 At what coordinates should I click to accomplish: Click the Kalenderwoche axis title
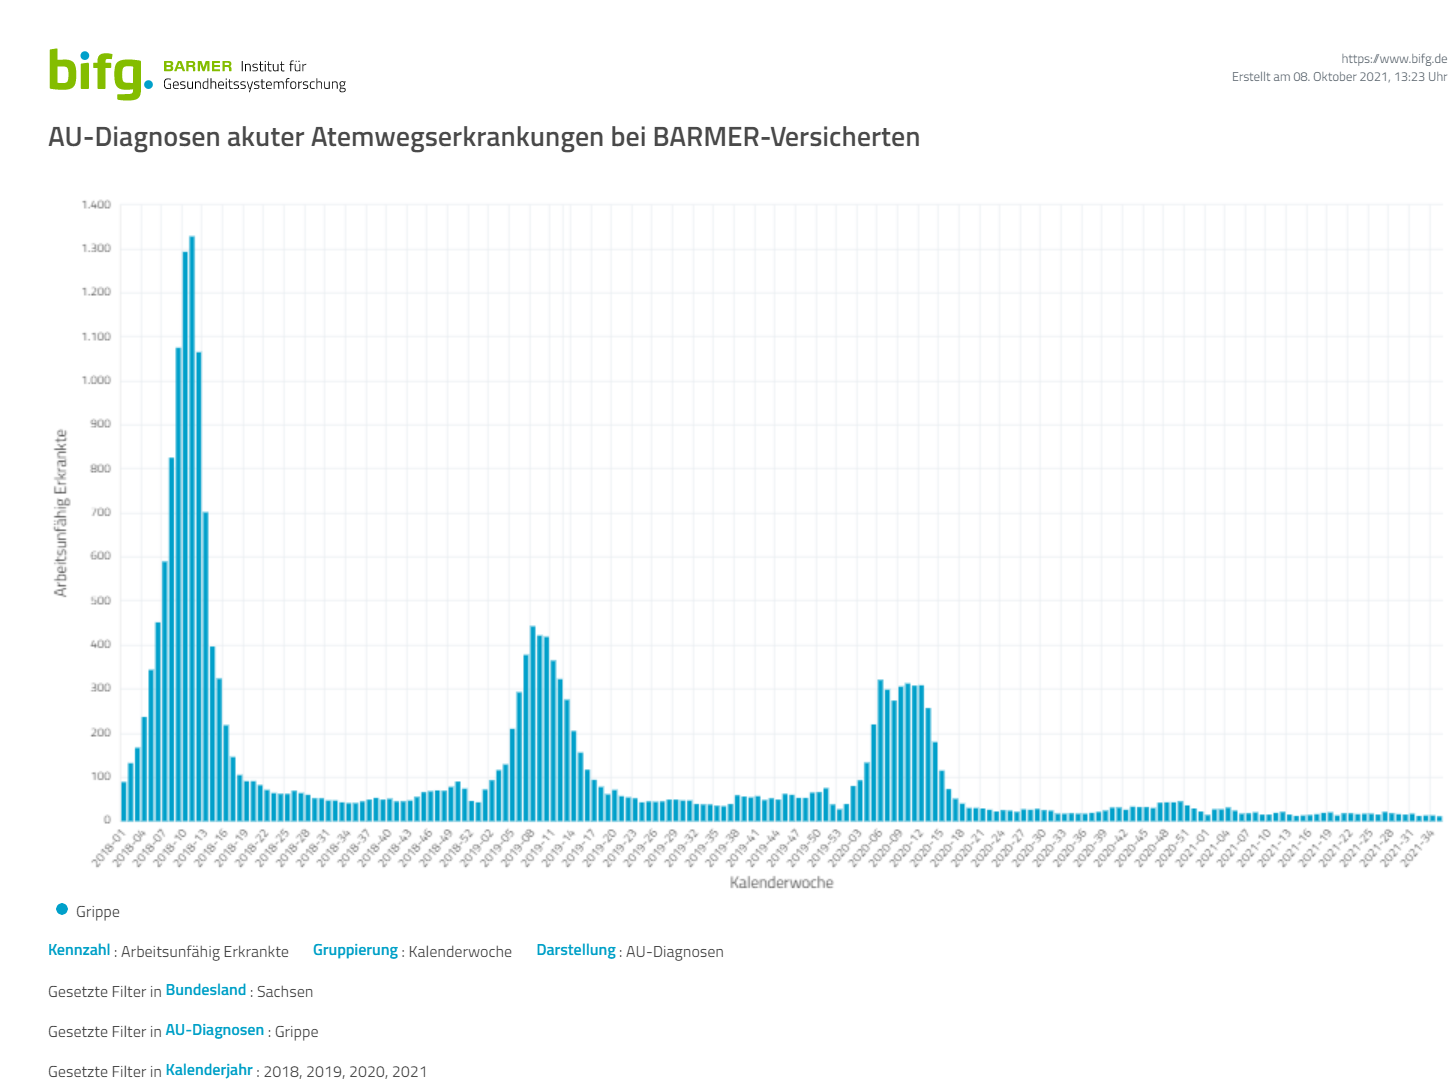(781, 882)
